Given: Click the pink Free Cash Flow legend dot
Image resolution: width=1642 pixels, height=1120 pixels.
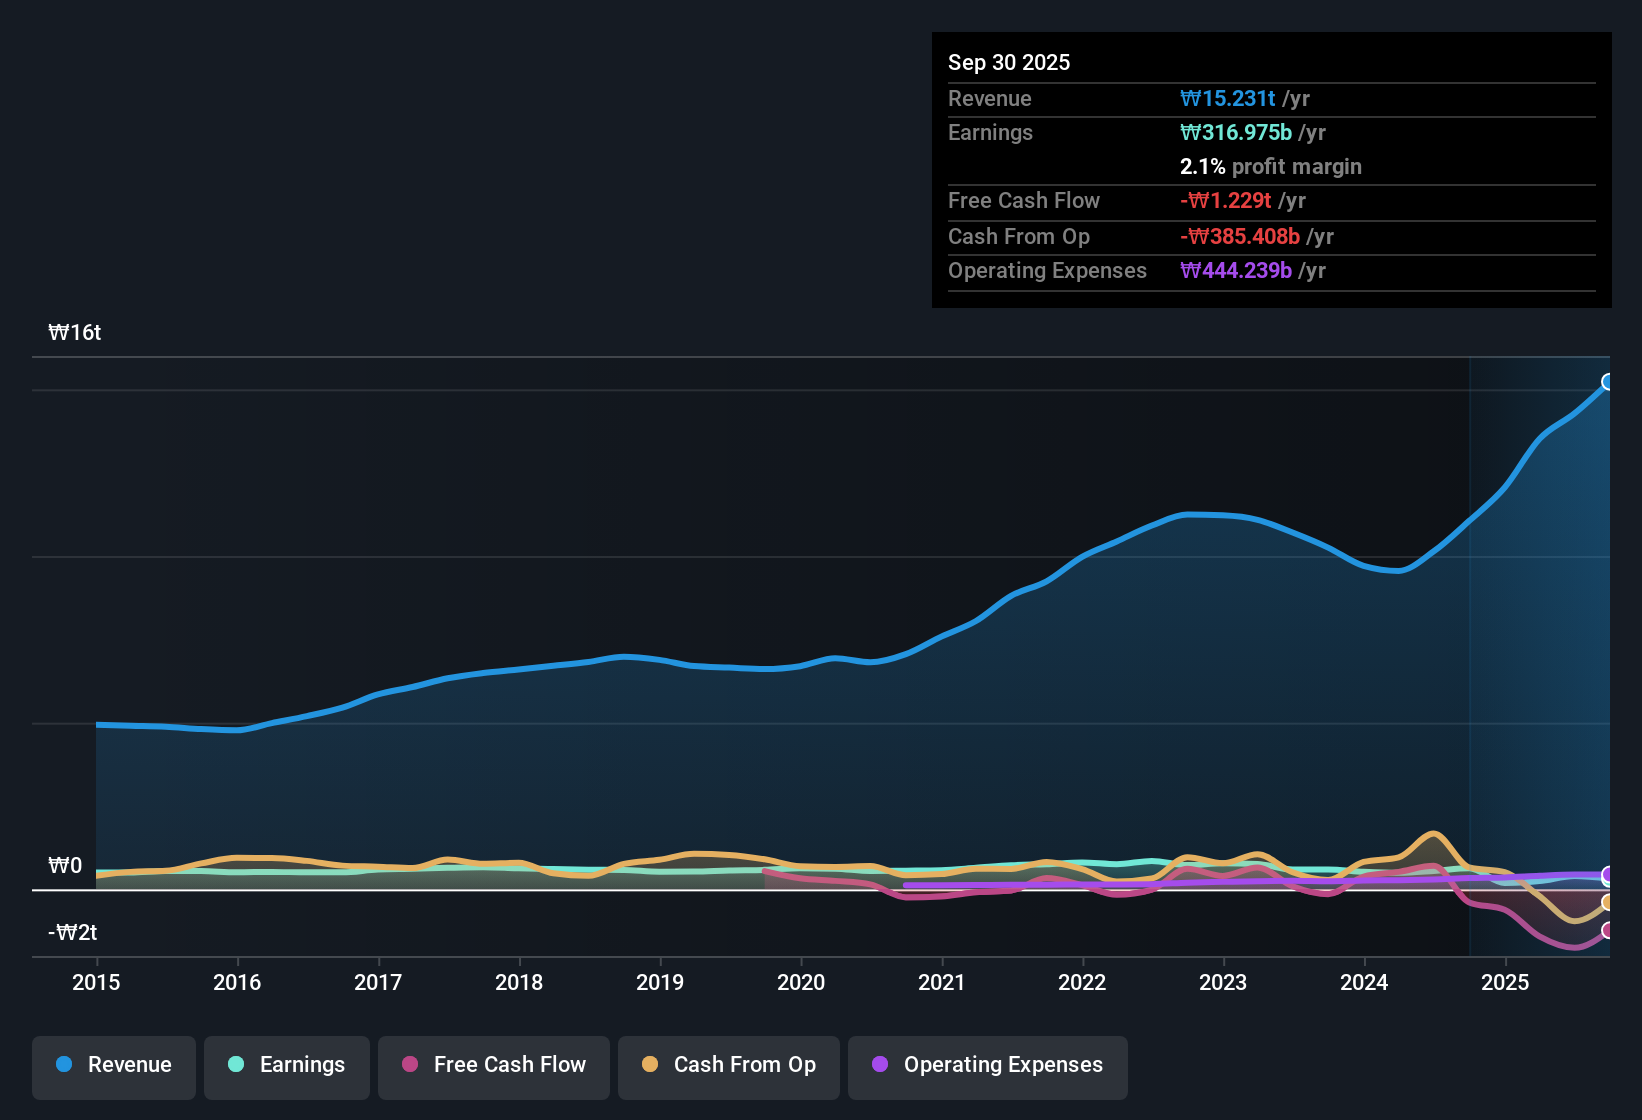Looking at the screenshot, I should tap(409, 1065).
